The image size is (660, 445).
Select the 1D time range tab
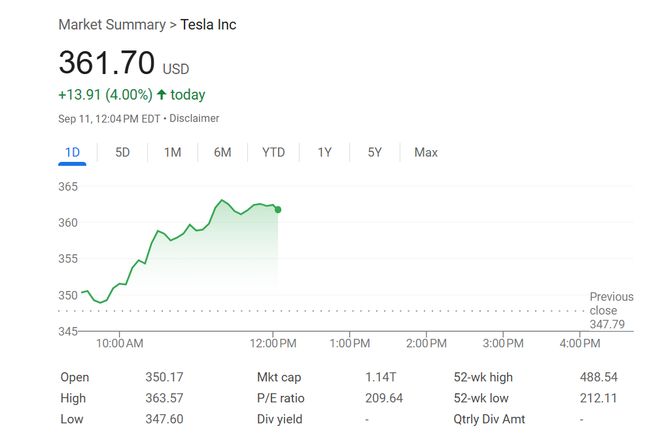(x=72, y=152)
